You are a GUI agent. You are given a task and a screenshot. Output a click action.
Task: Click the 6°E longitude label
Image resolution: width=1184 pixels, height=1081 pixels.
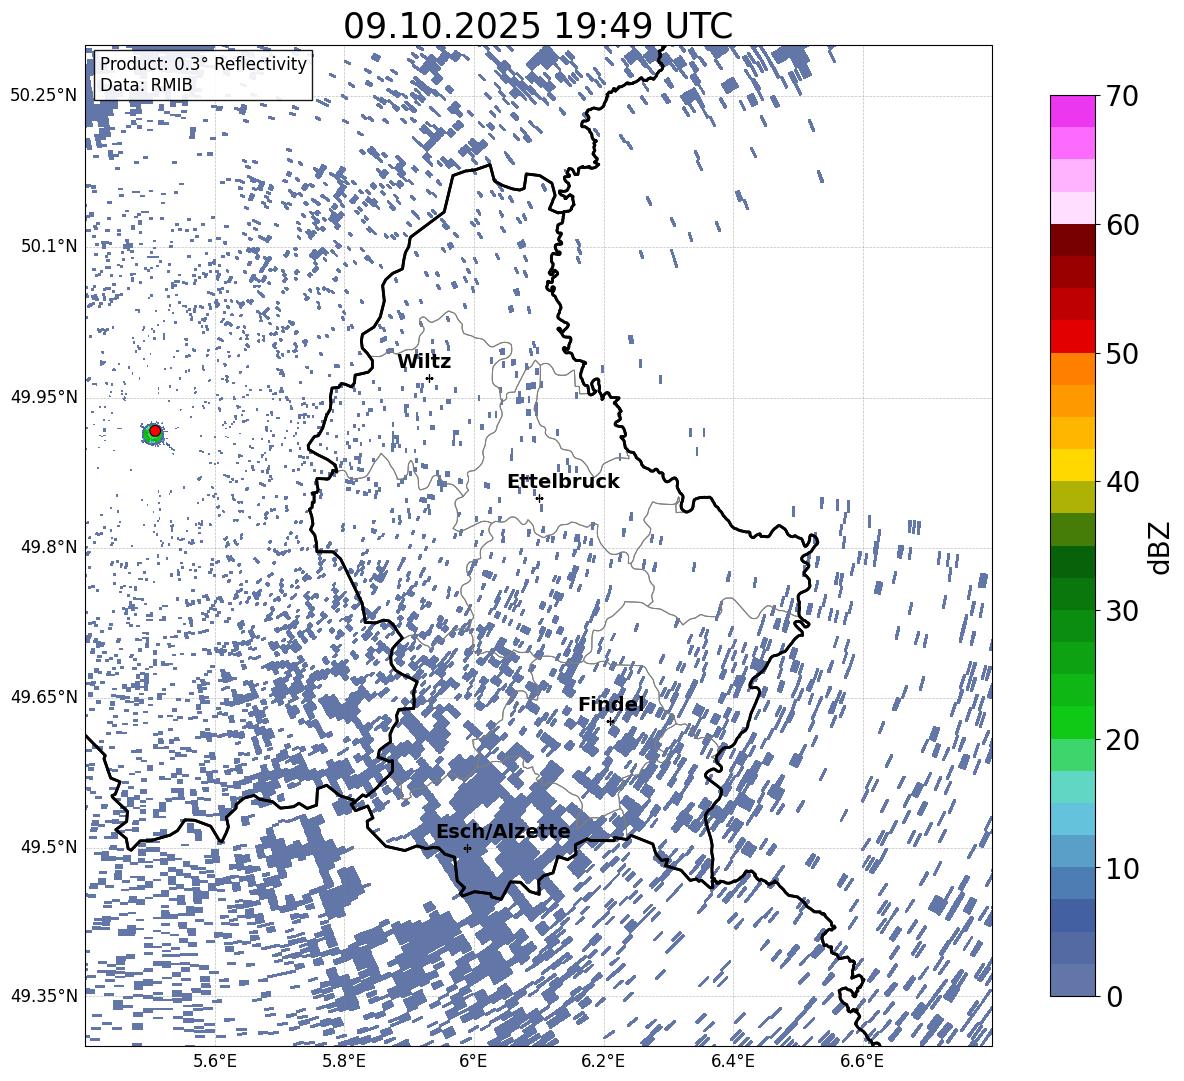pyautogui.click(x=473, y=1061)
